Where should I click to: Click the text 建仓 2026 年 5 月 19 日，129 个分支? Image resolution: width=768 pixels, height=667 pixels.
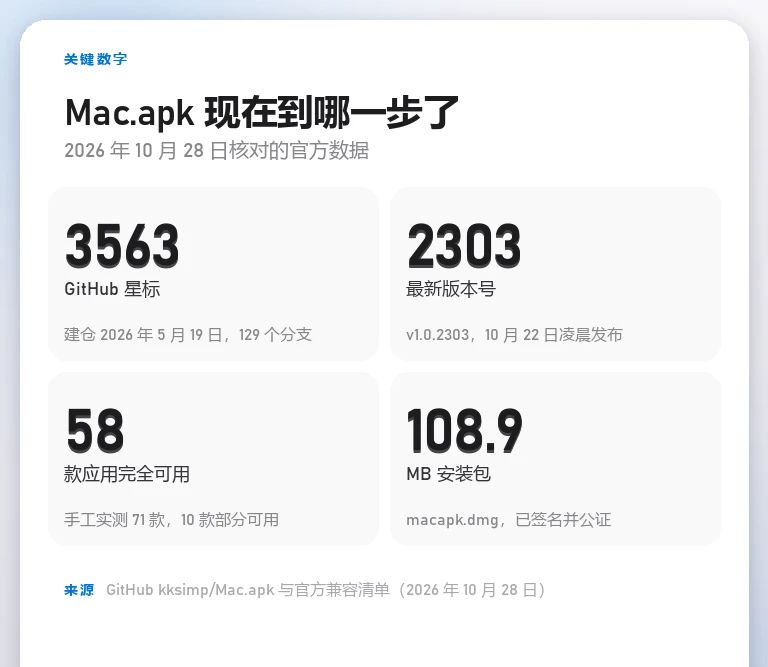tap(188, 334)
